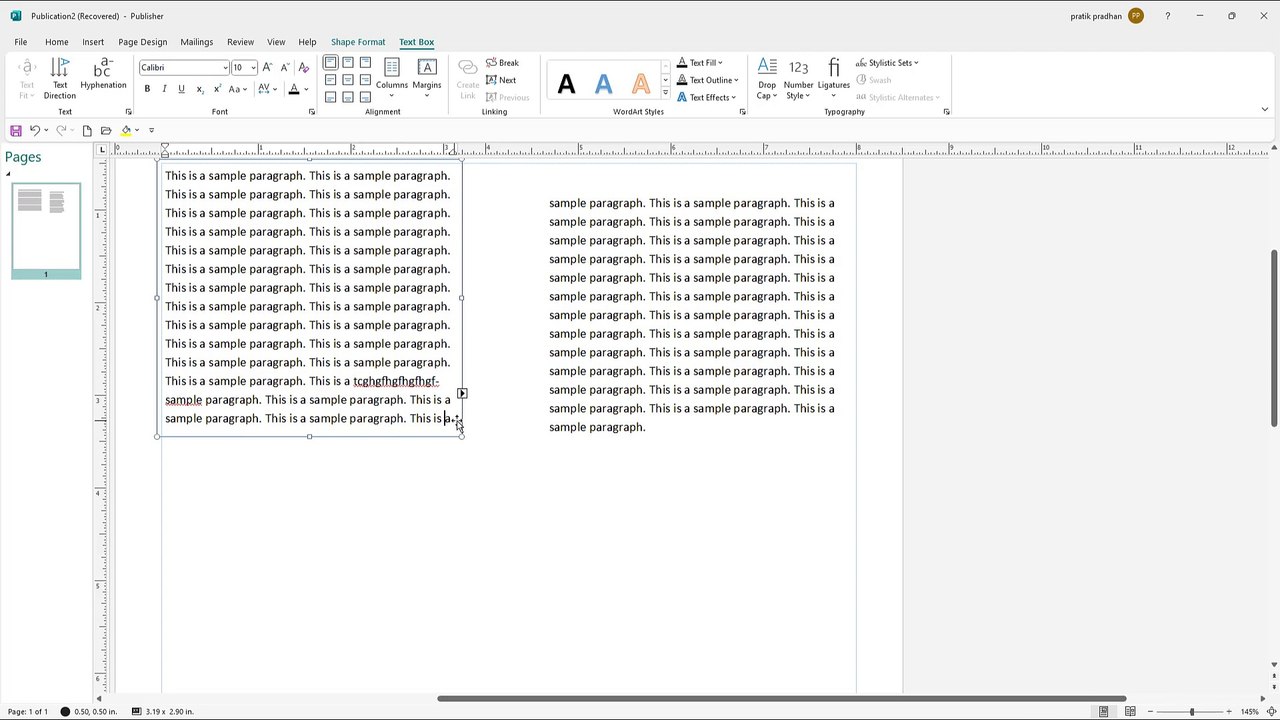Open the Typography group dialog launcher

[x=946, y=112]
